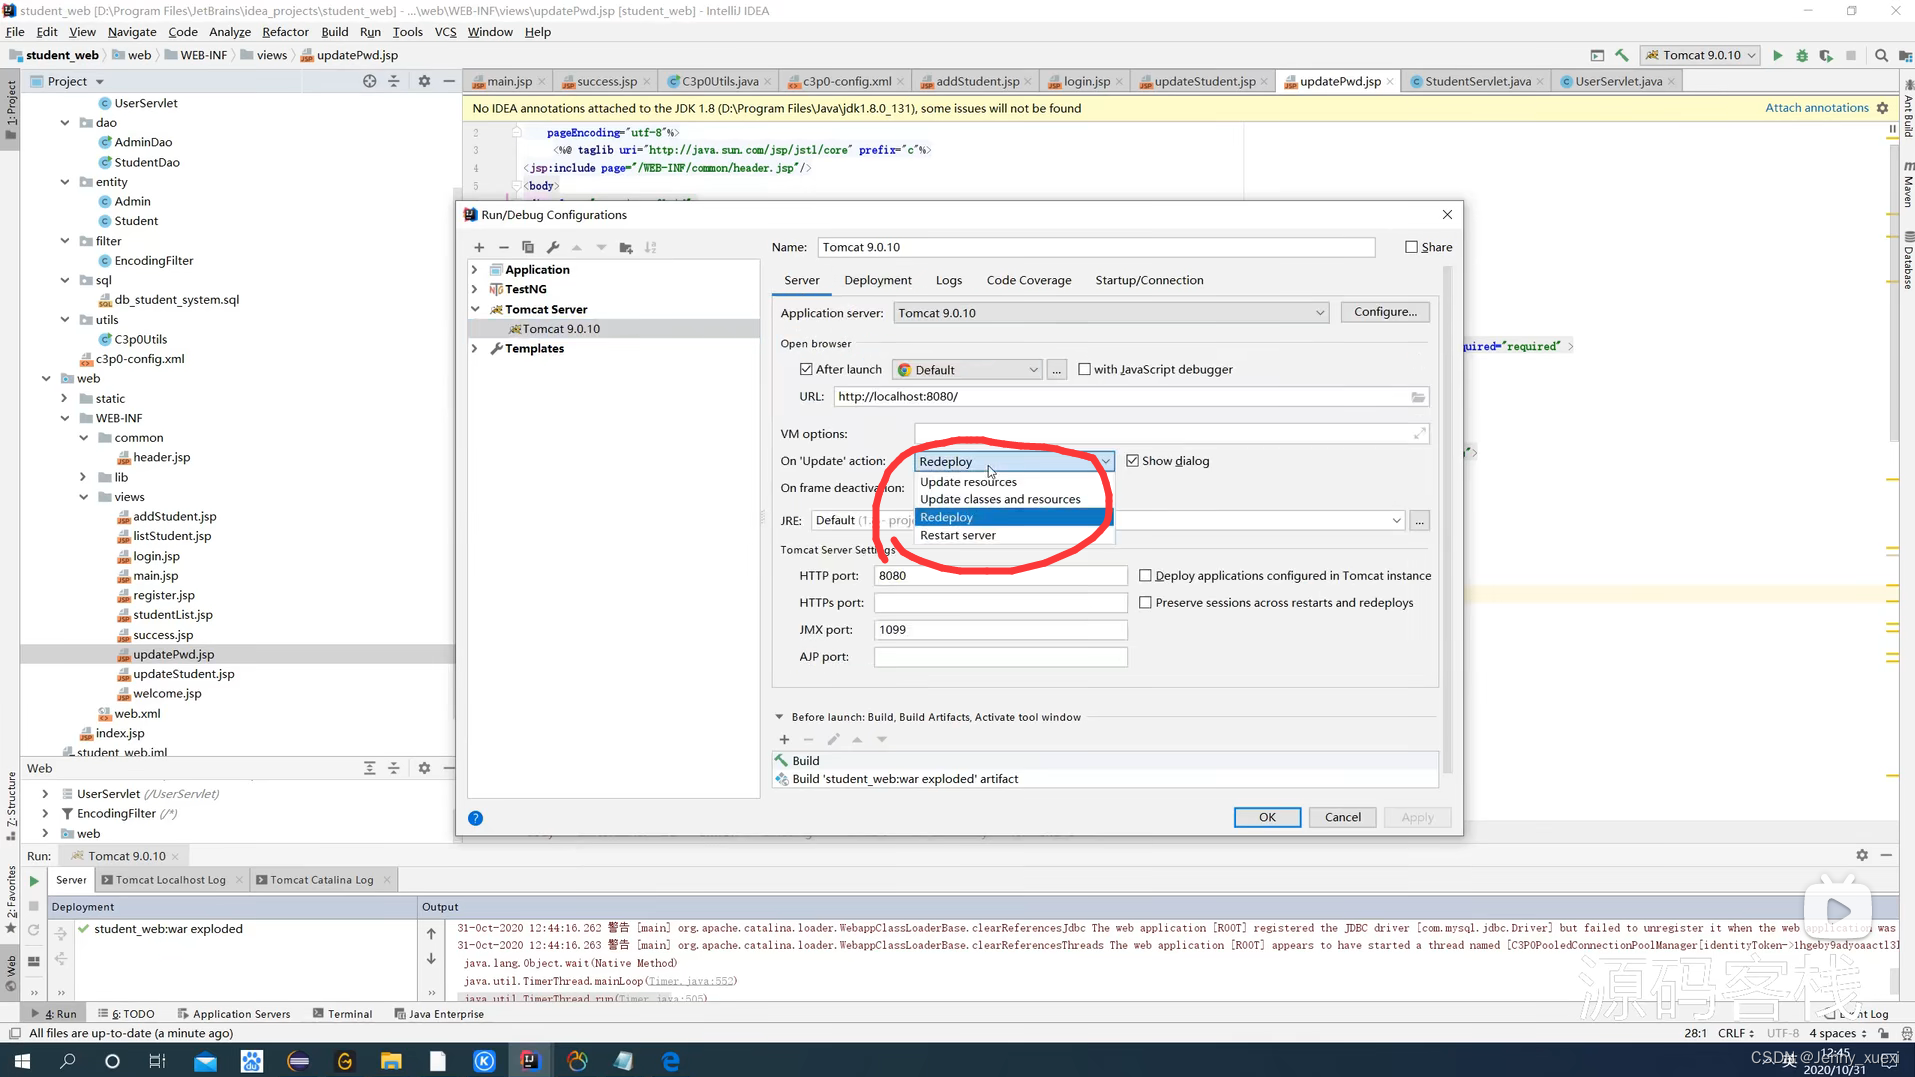Build project with the hammer icon
1915x1077 pixels.
1622,55
